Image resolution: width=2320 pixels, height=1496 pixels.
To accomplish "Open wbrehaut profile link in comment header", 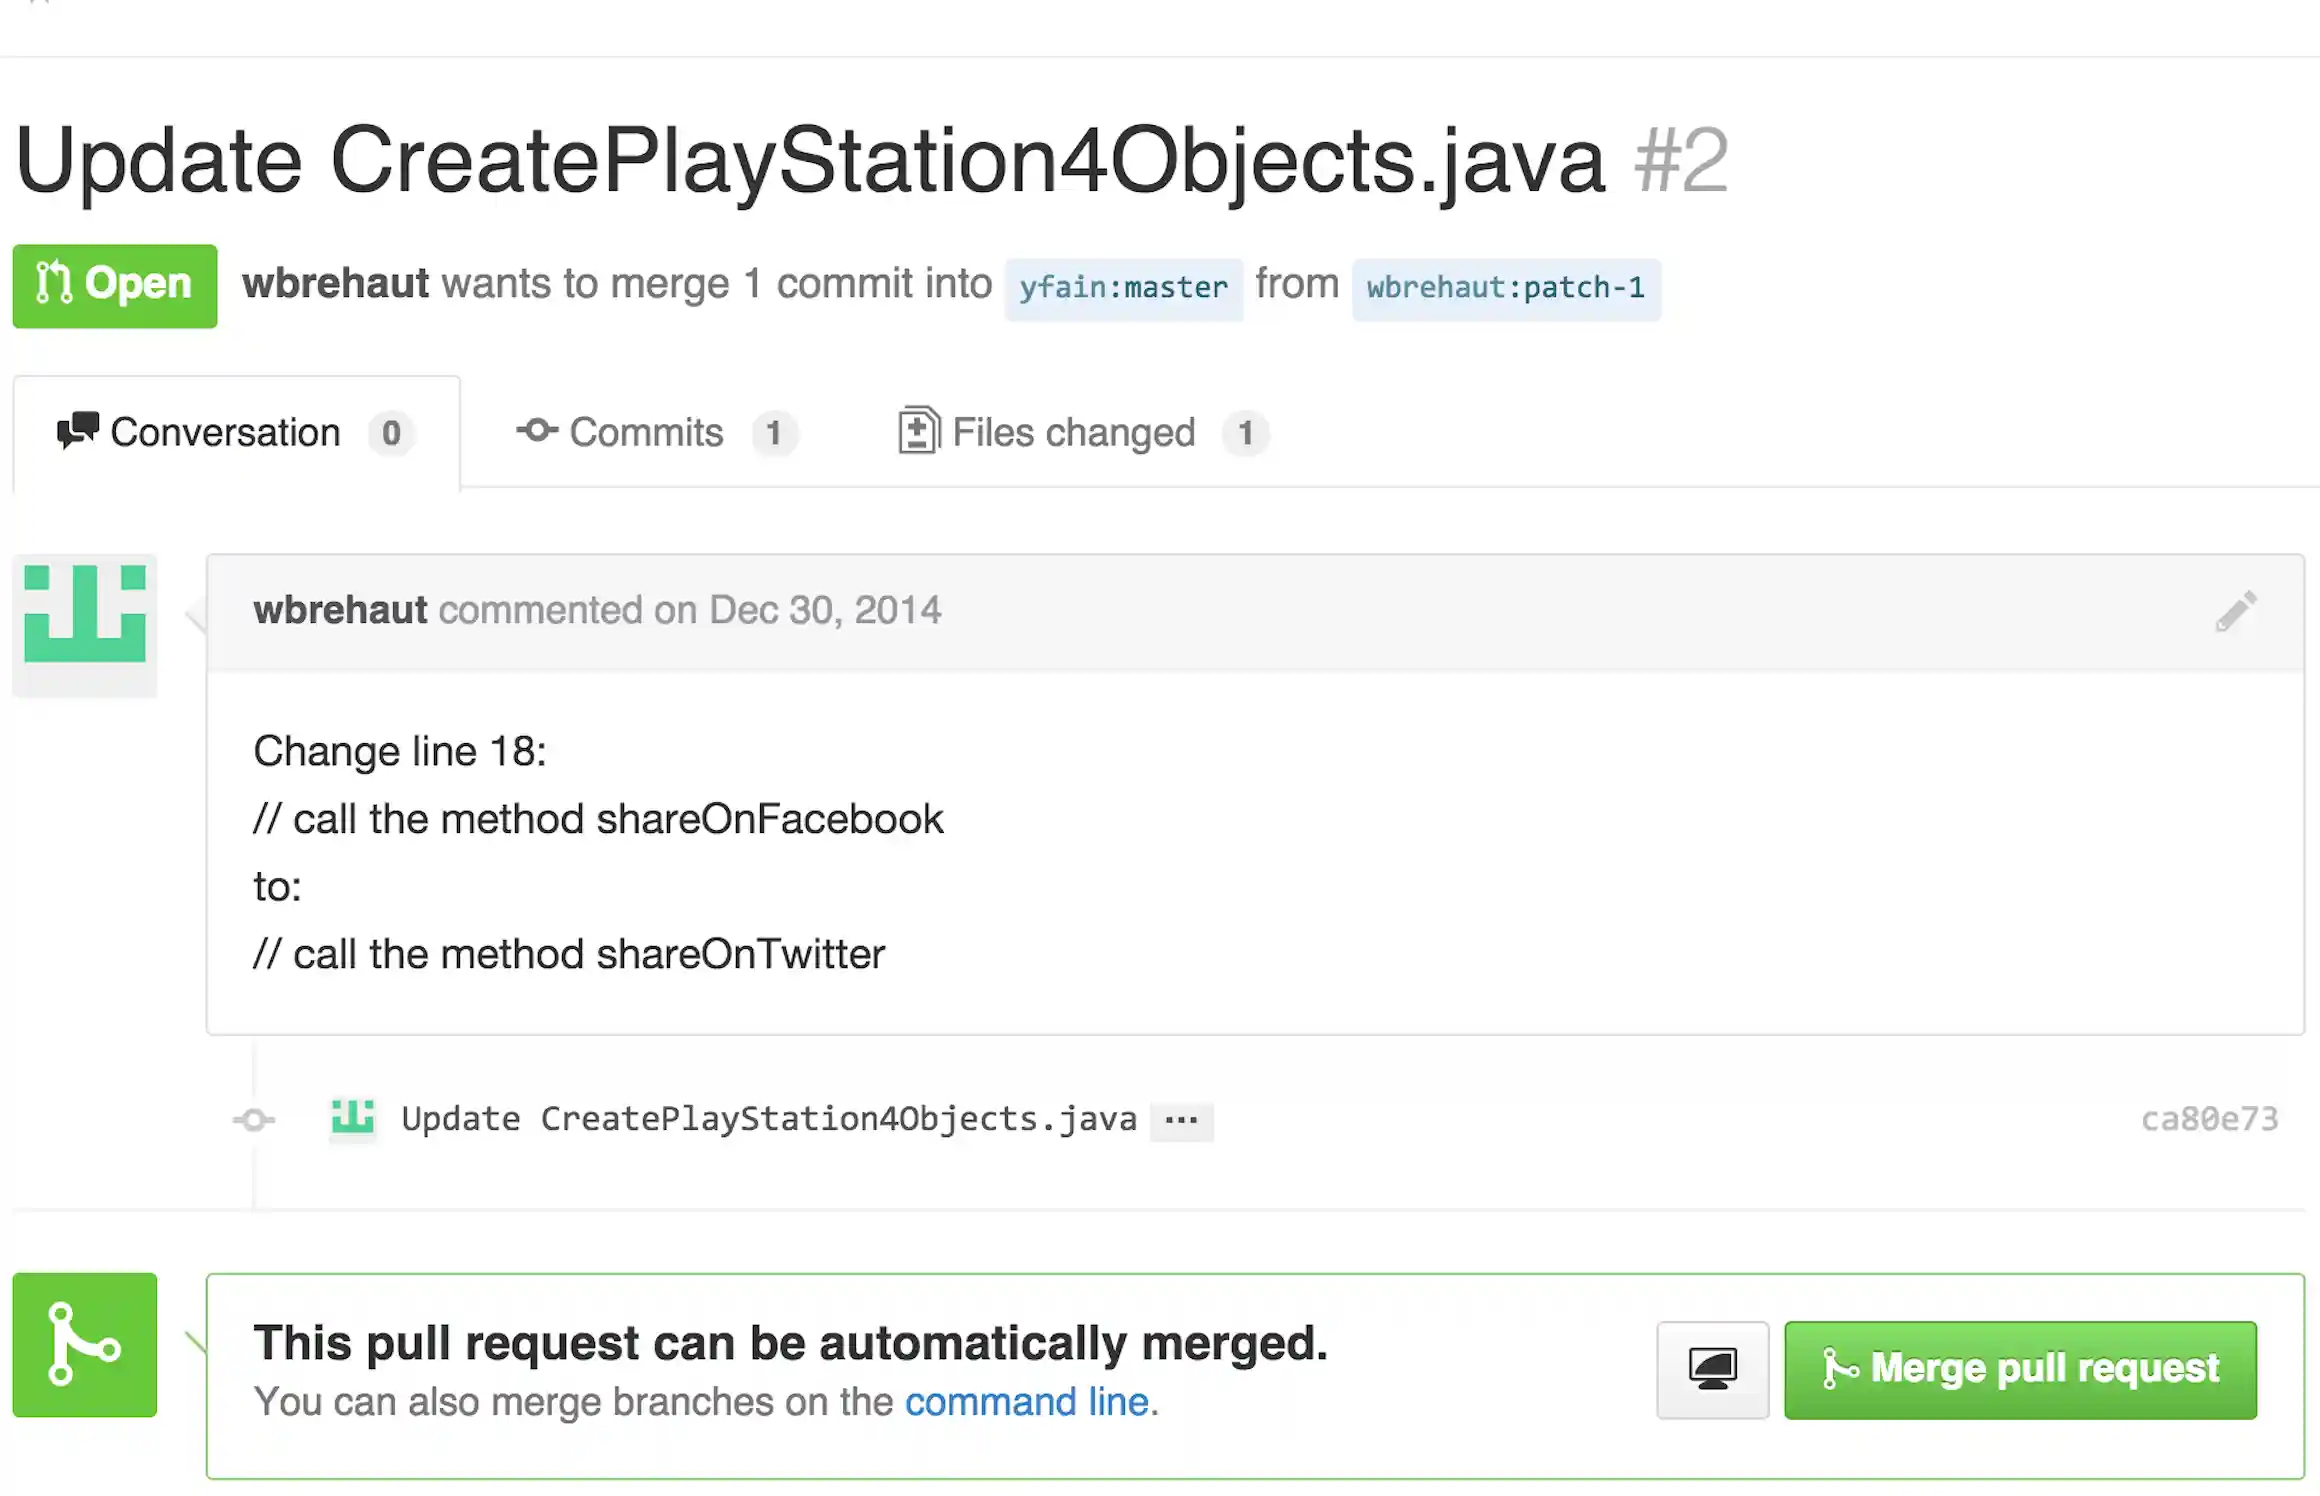I will (340, 610).
